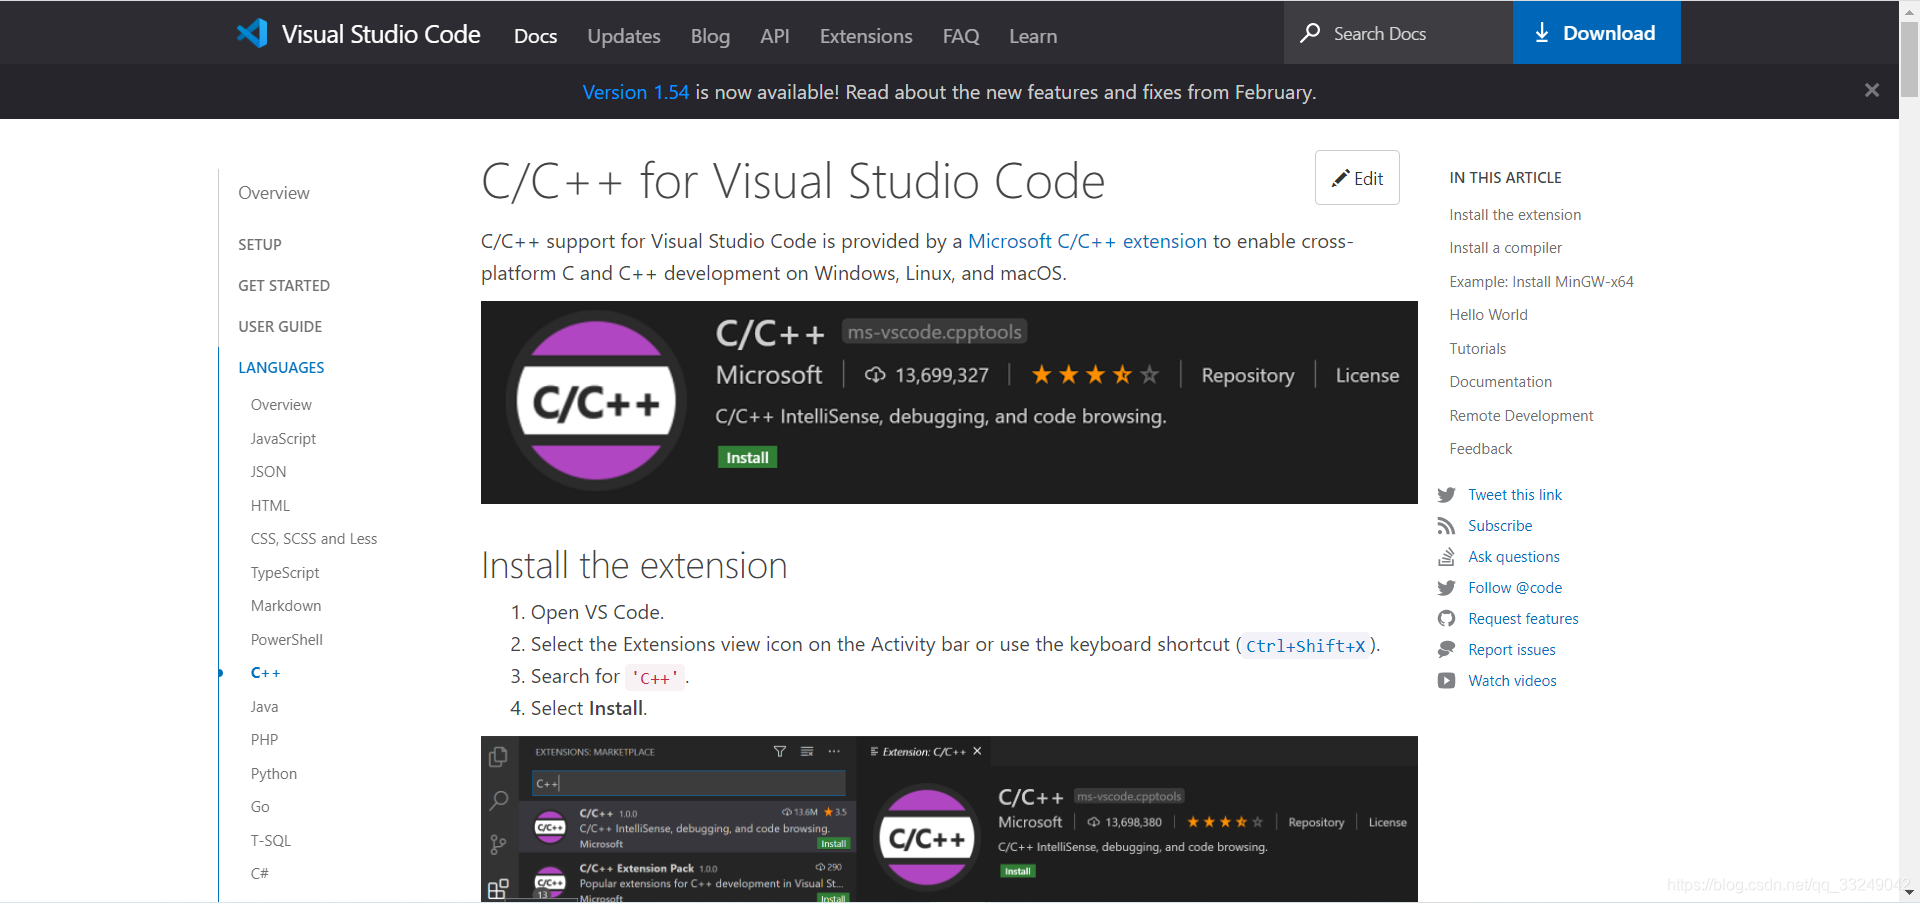This screenshot has width=1920, height=903.
Task: Click the large C/C++ extension logo
Action: tap(596, 401)
